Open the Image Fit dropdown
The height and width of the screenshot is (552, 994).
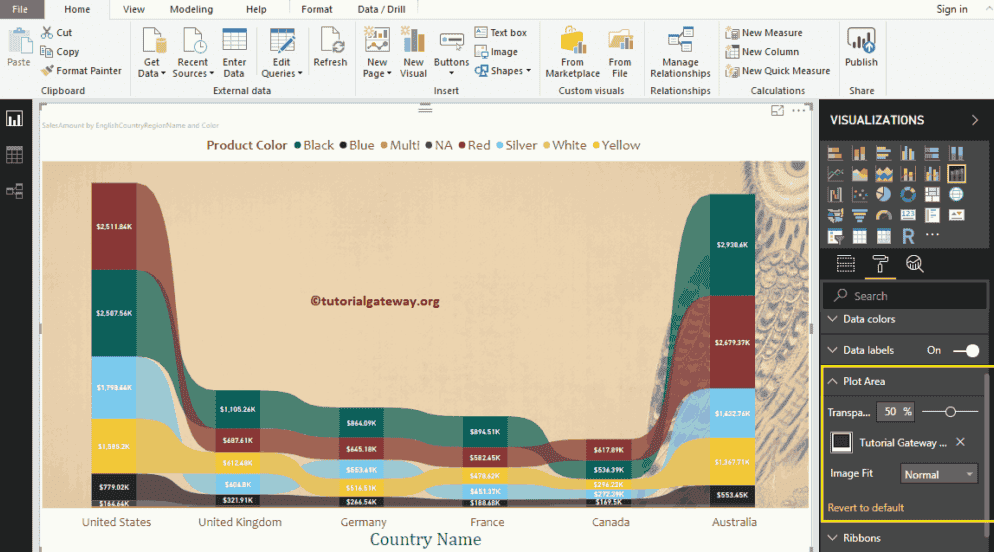pos(939,474)
